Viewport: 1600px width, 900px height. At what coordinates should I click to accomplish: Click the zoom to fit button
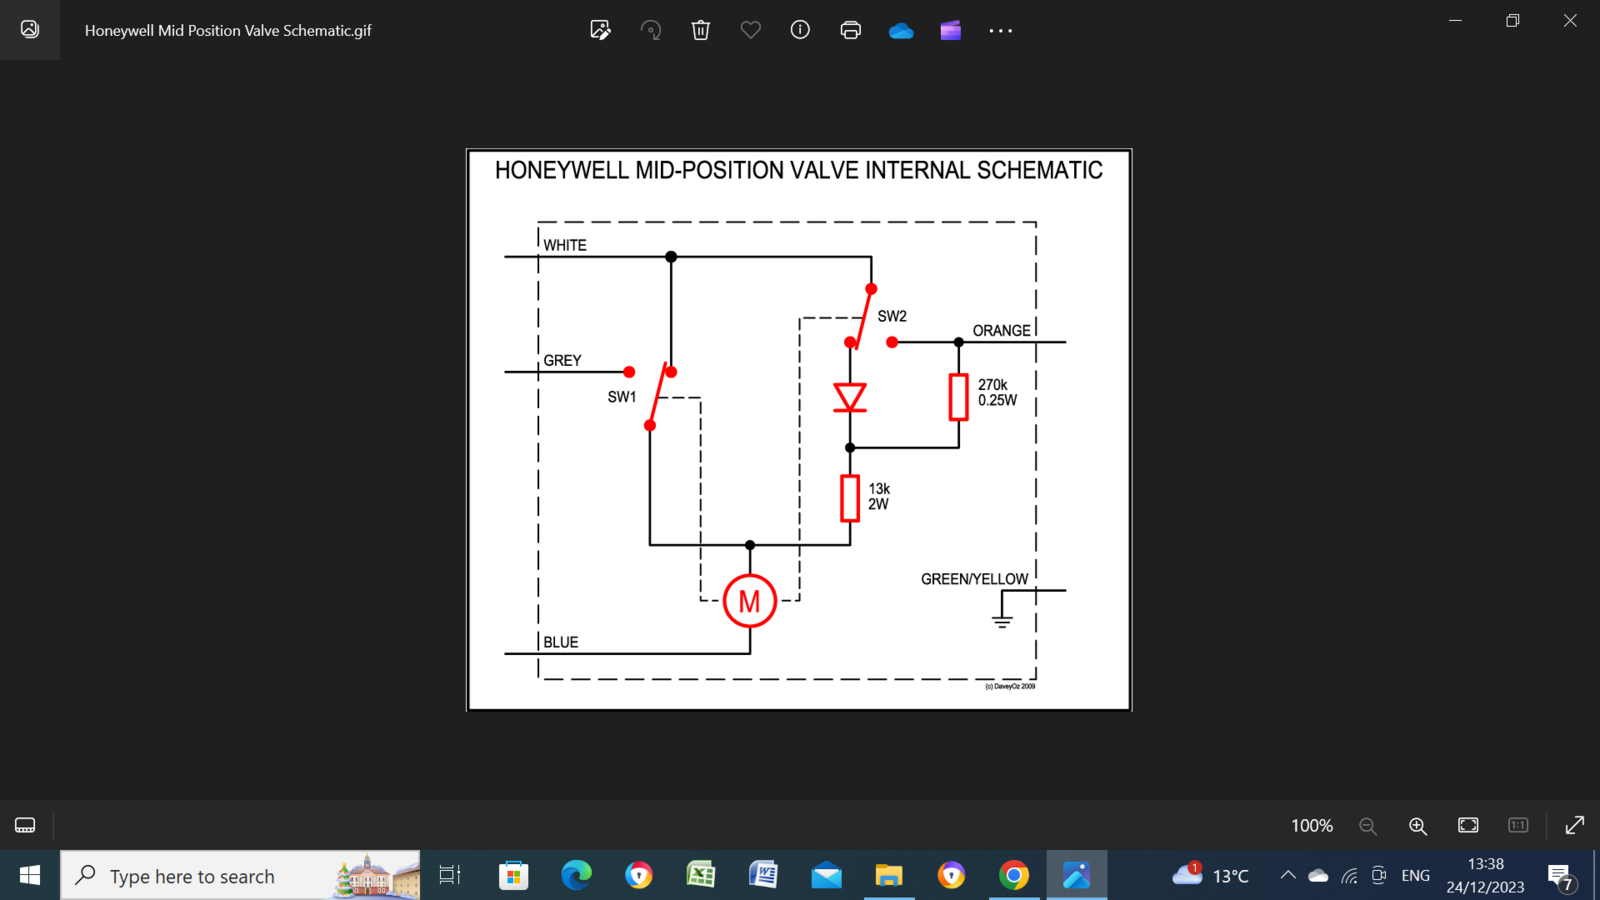(x=1468, y=825)
